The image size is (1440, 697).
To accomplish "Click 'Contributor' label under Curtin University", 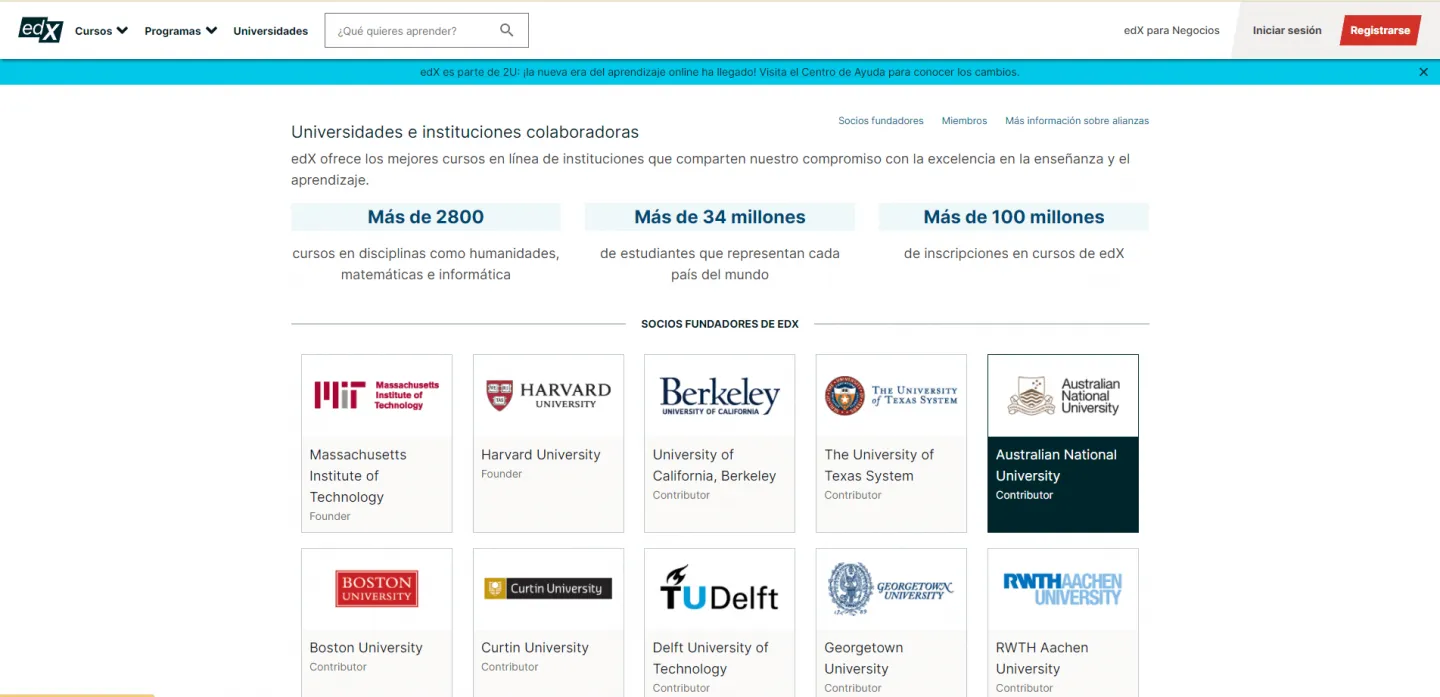I will (x=510, y=667).
